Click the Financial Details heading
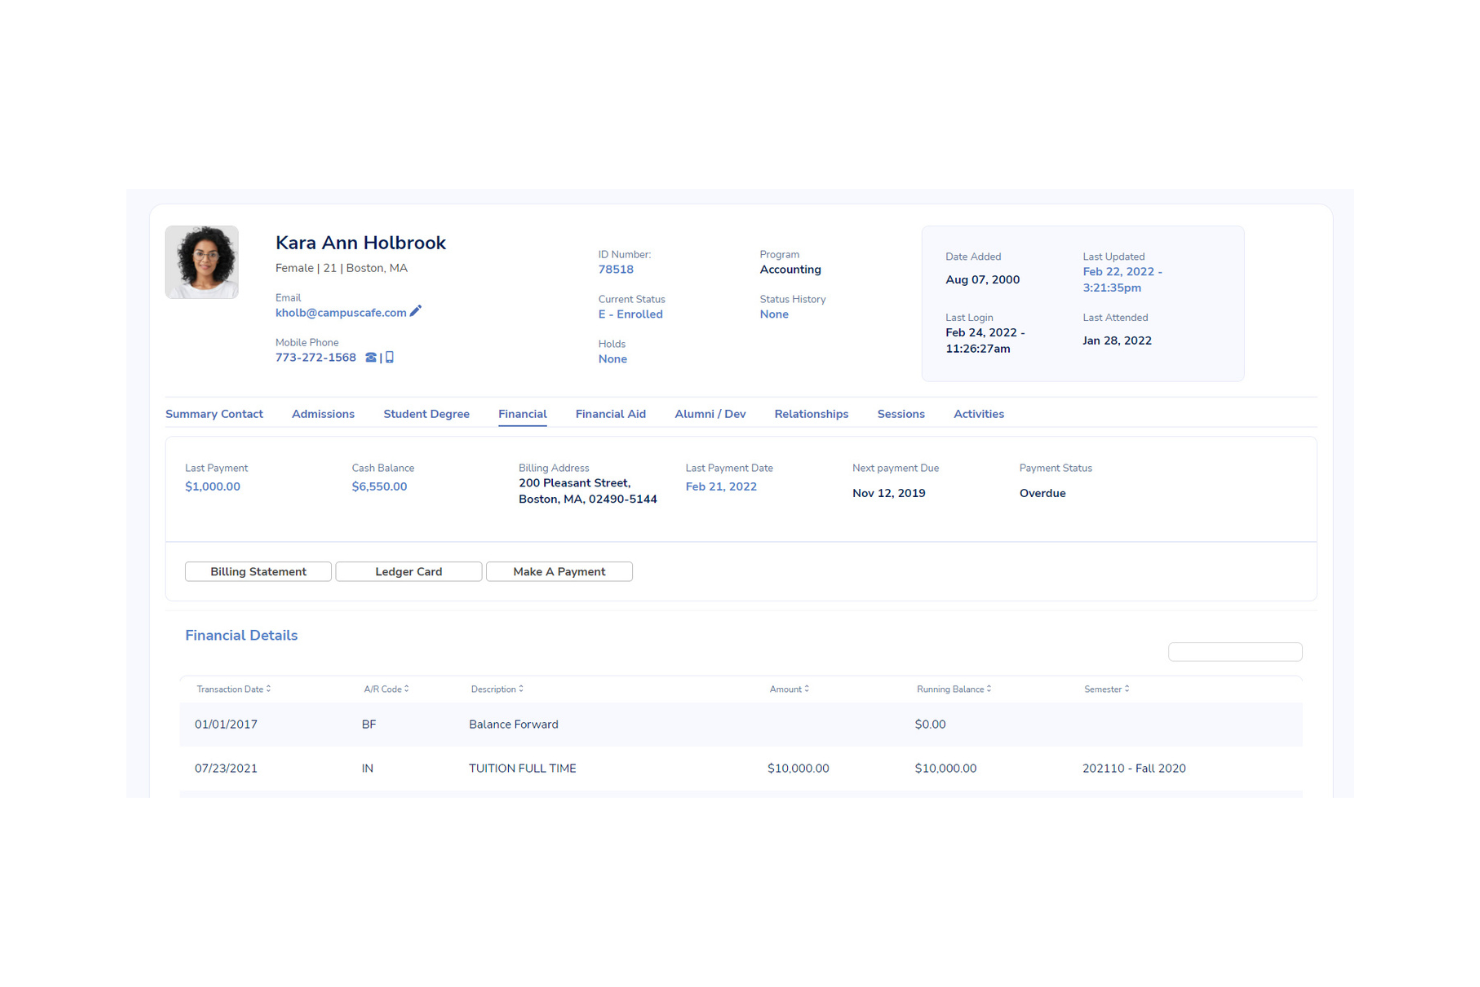Screen dimensions: 1480x987 coord(241,636)
